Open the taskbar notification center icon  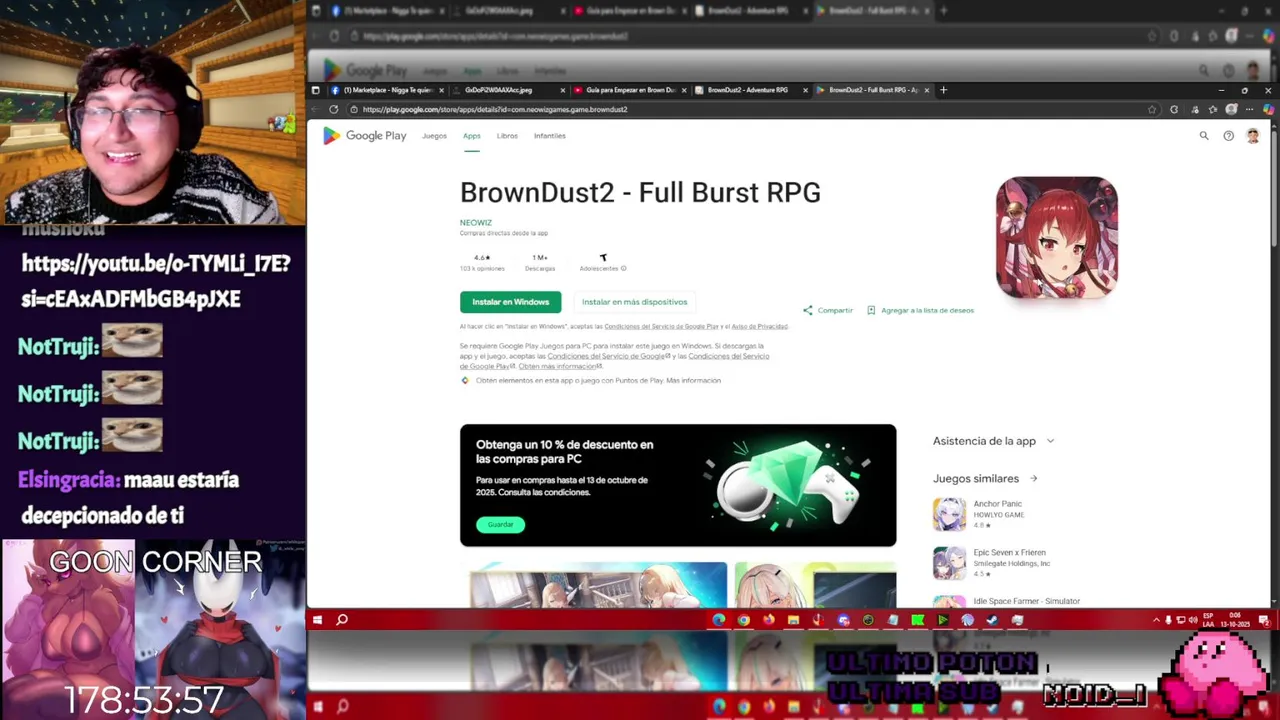pyautogui.click(x=1264, y=620)
